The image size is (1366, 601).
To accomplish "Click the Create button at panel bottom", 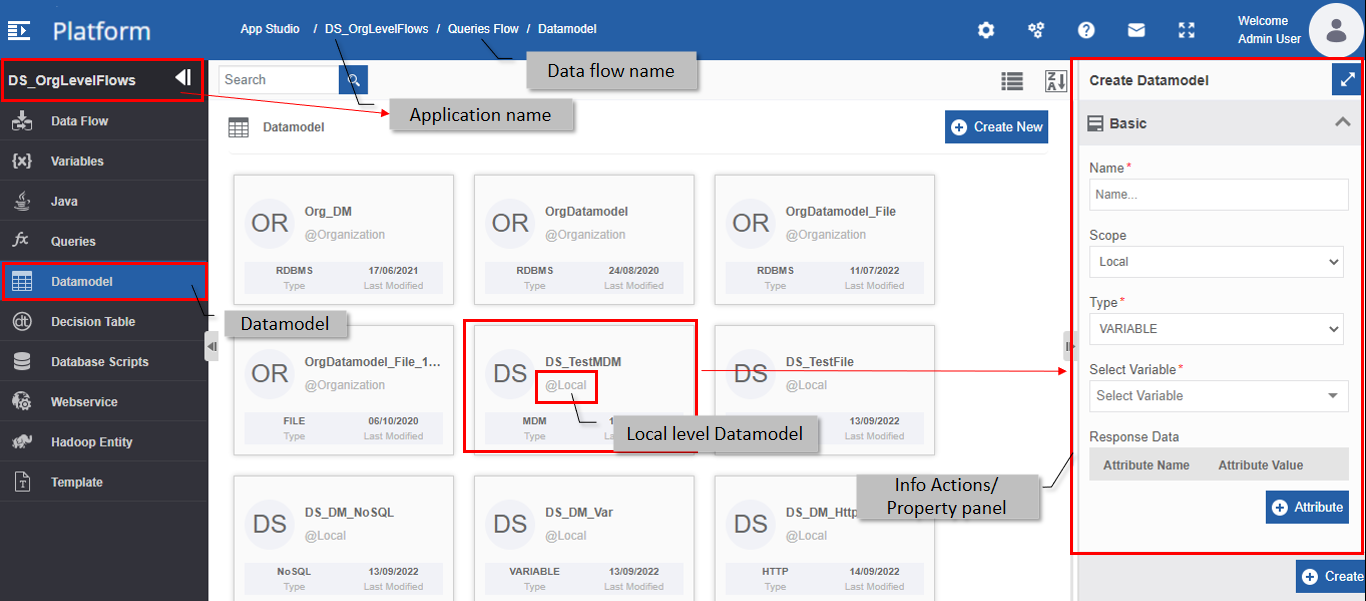I will coord(1331,576).
